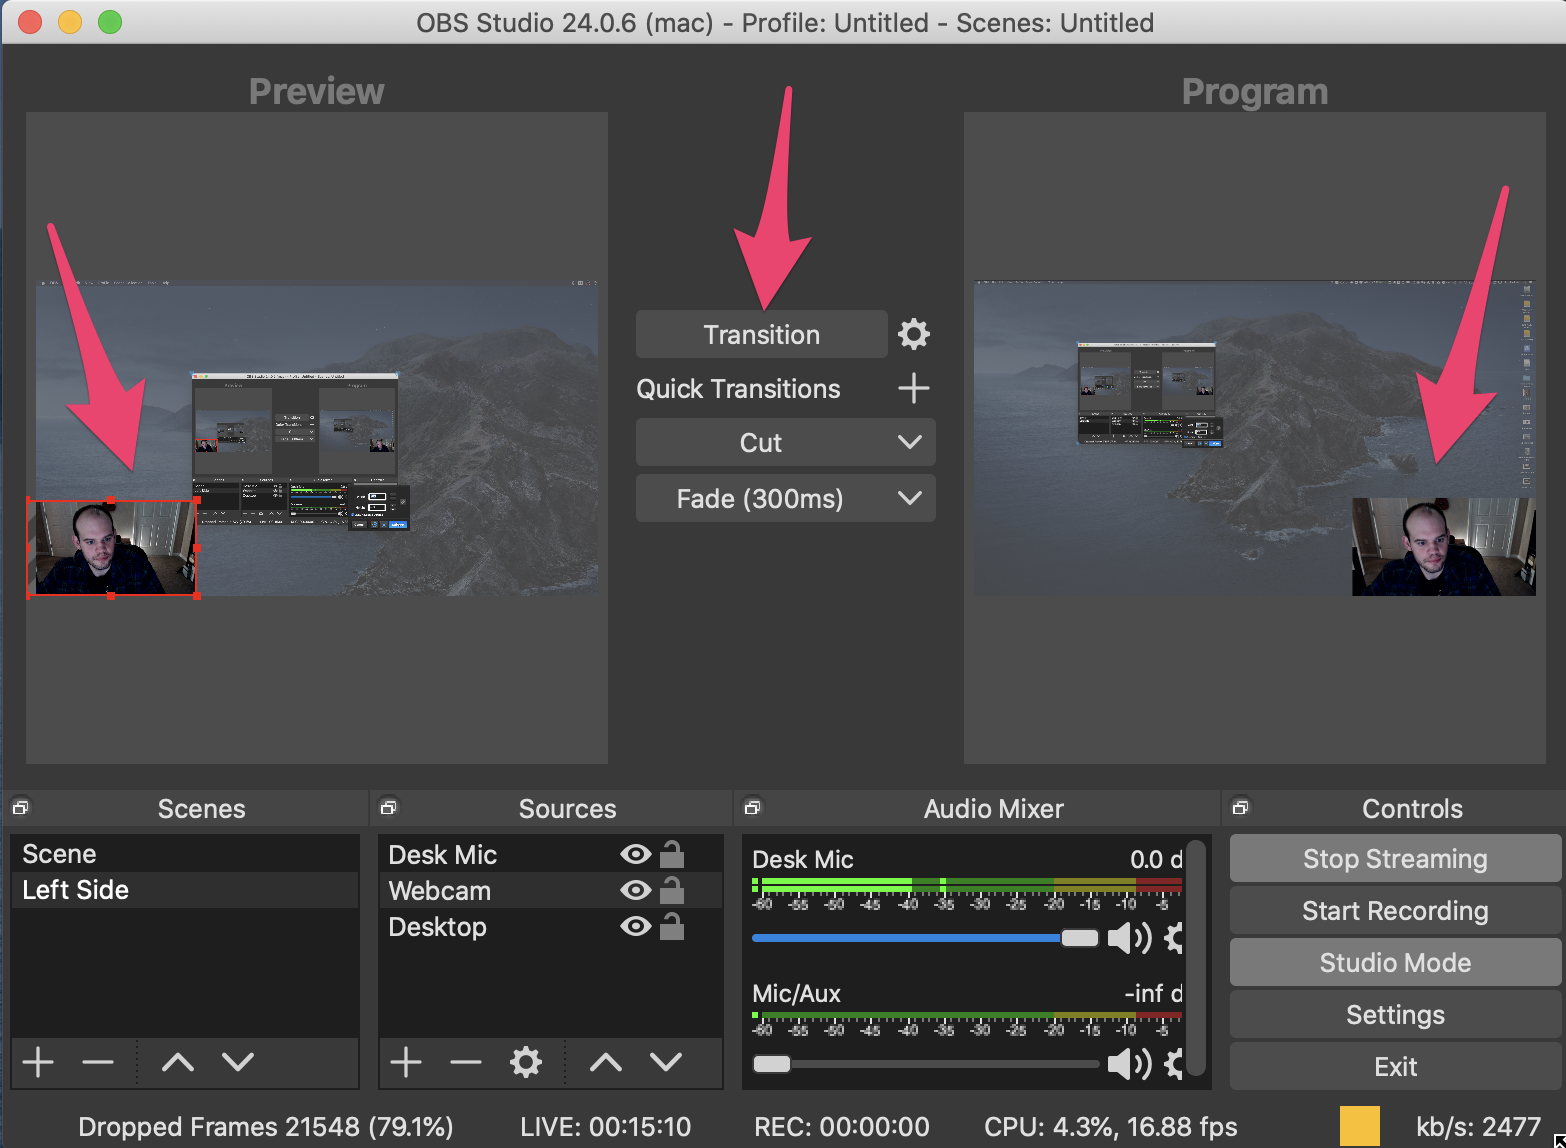Move scene up in Scenes list
The height and width of the screenshot is (1148, 1566).
178,1062
